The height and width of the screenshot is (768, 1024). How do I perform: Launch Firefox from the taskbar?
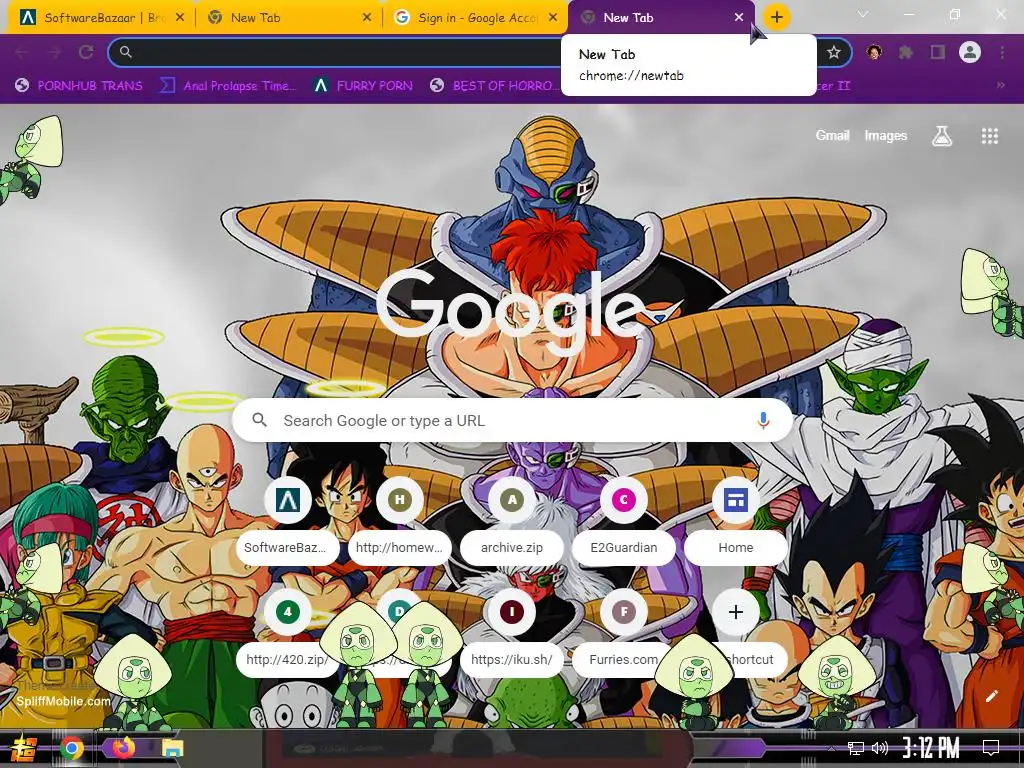(x=123, y=748)
